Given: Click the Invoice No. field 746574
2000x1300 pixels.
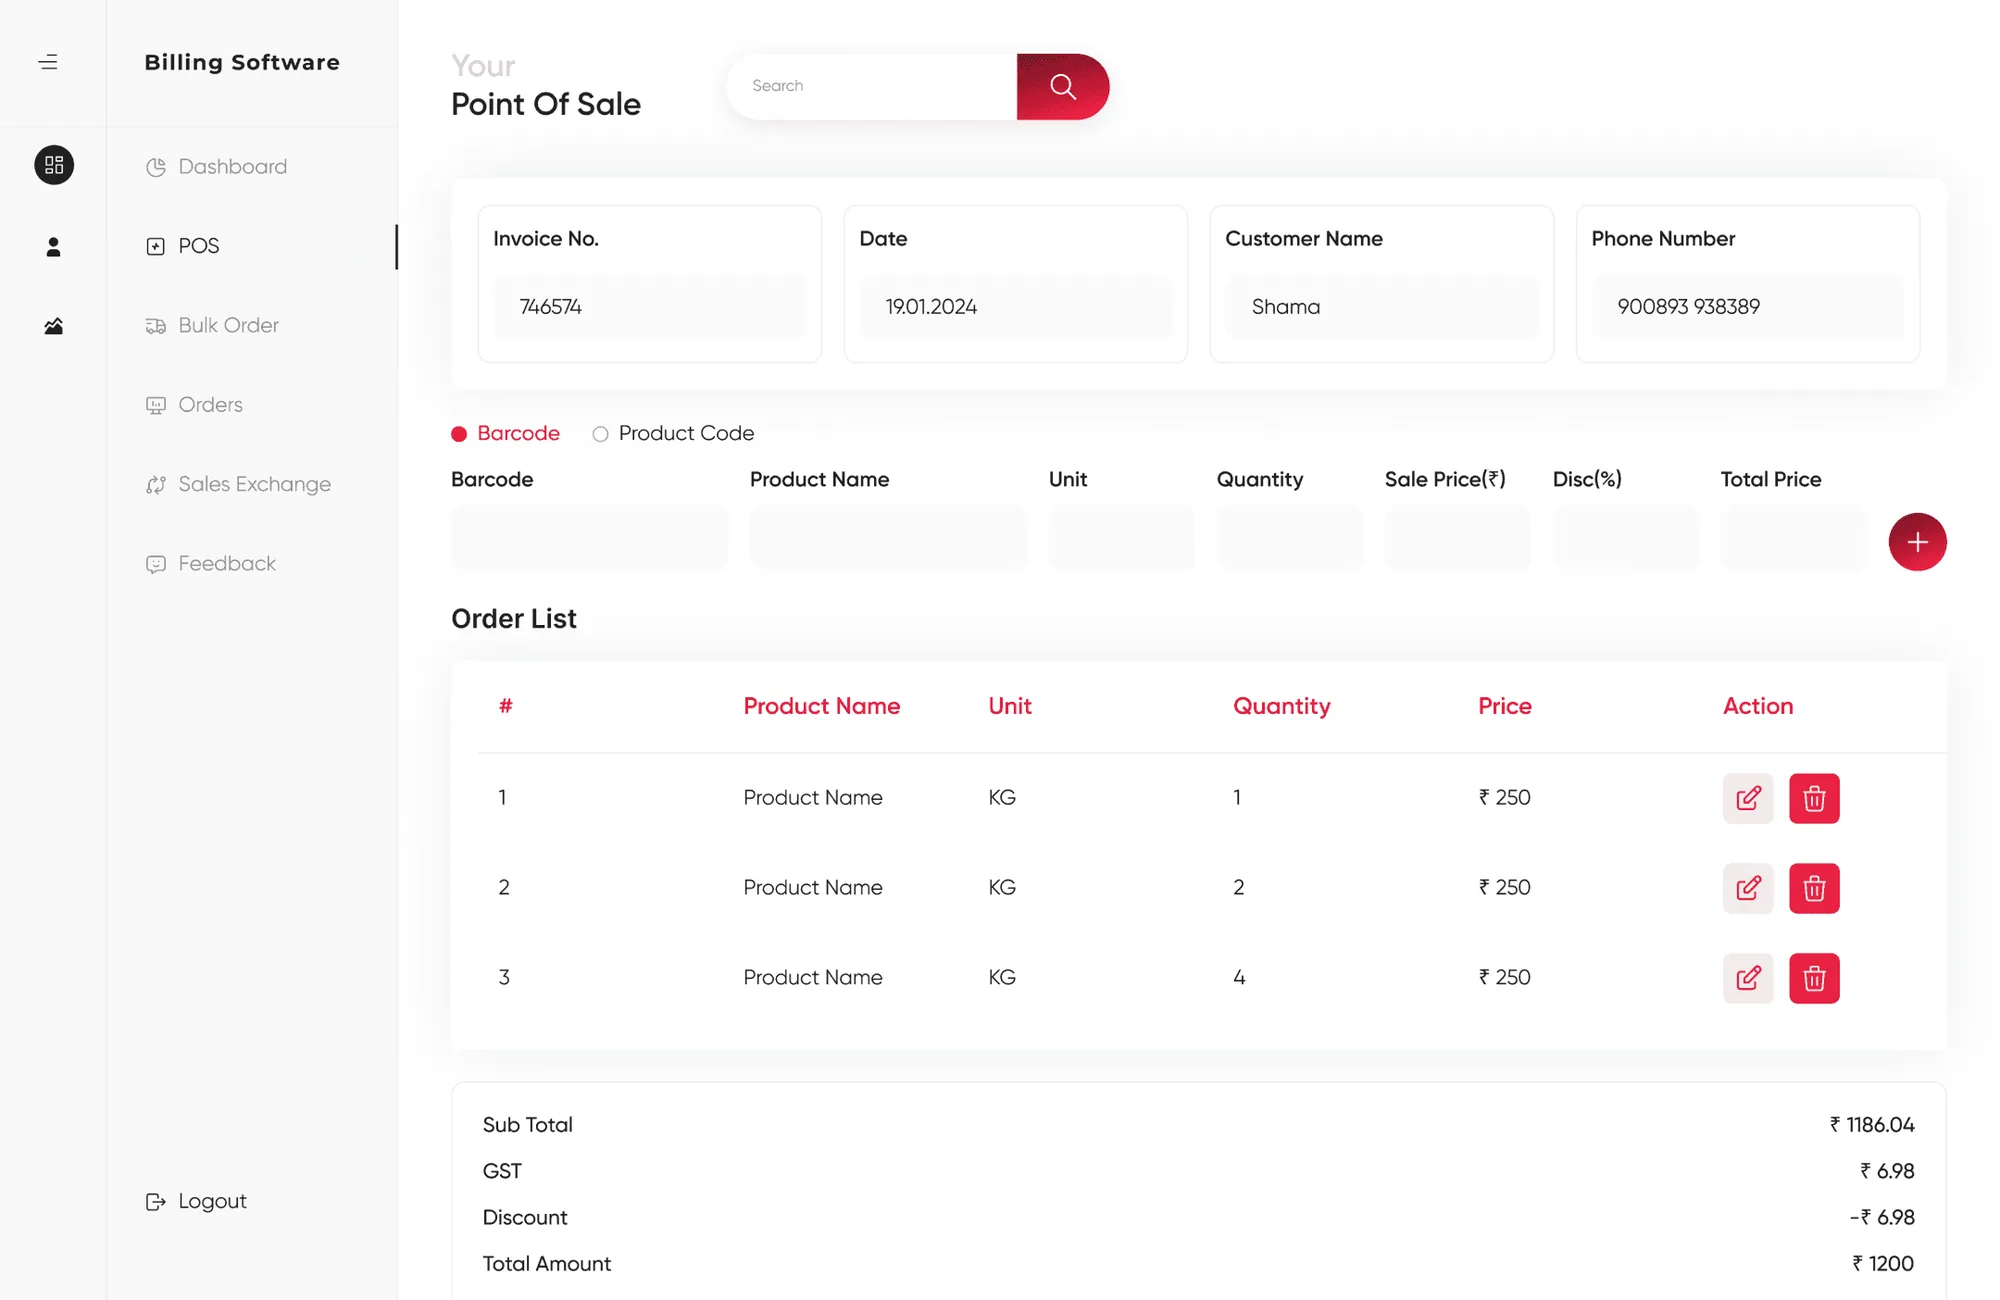Looking at the screenshot, I should pyautogui.click(x=650, y=307).
